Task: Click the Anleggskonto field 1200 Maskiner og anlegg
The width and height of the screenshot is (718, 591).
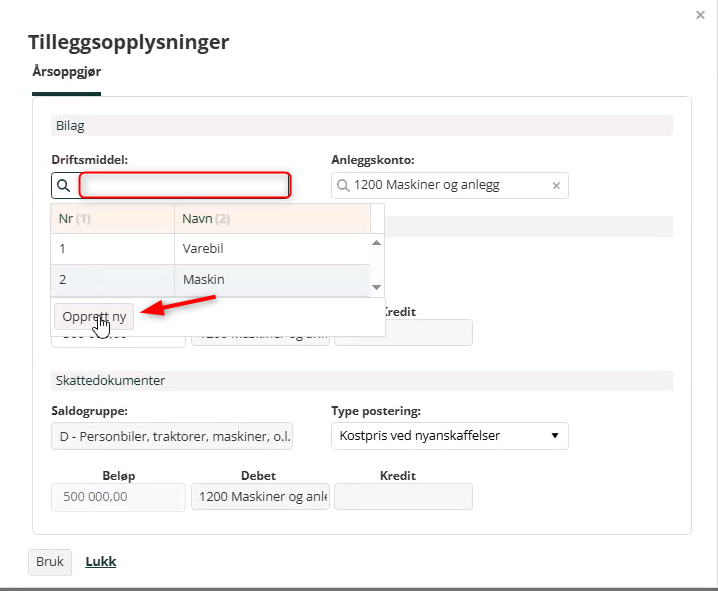Action: click(x=450, y=185)
